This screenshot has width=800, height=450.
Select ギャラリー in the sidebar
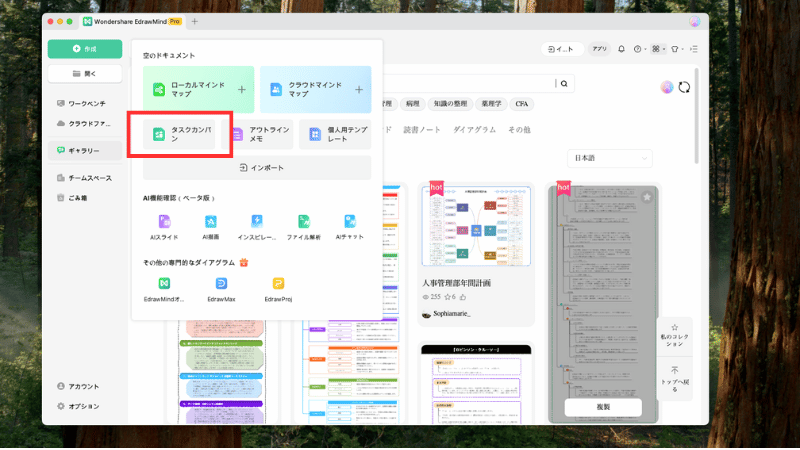coord(85,151)
